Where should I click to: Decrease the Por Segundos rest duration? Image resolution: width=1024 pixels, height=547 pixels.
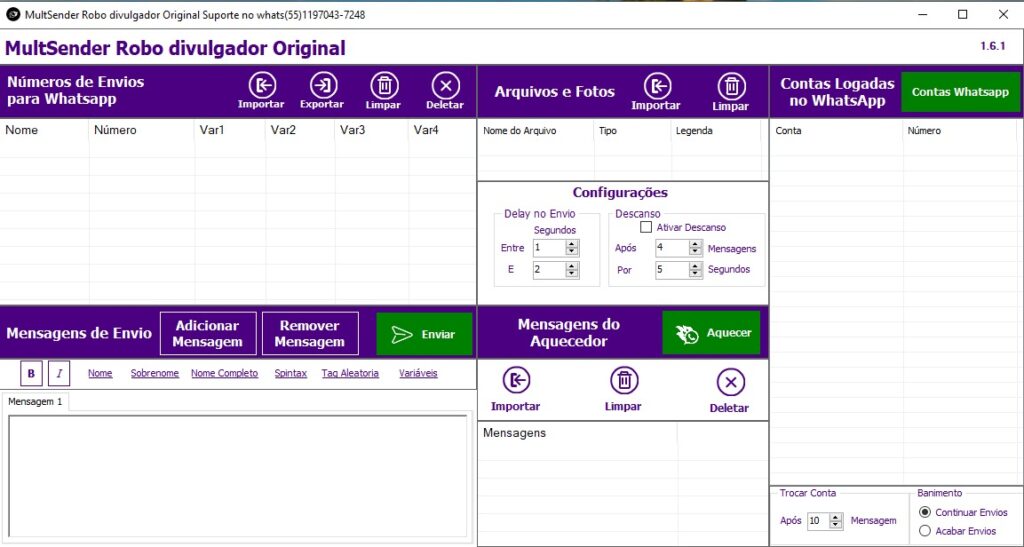pyautogui.click(x=696, y=274)
